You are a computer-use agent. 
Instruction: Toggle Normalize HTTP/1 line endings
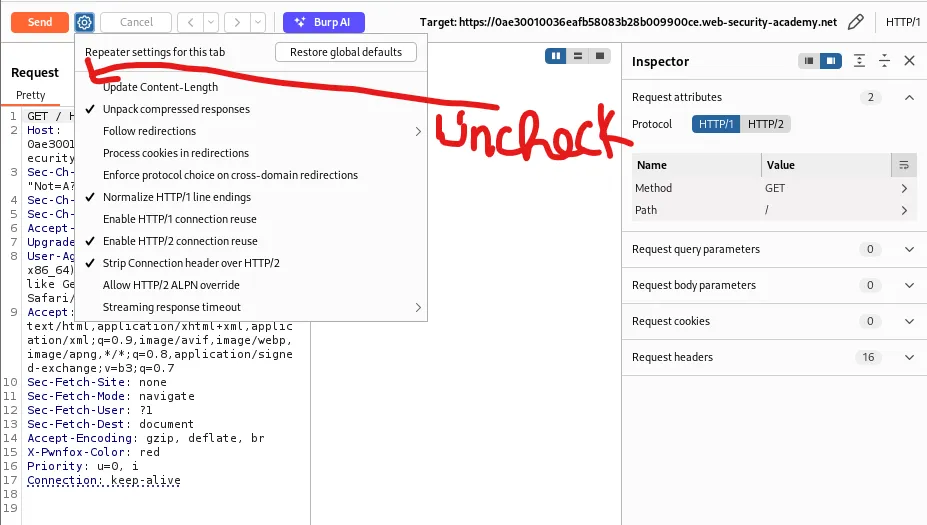251,197
